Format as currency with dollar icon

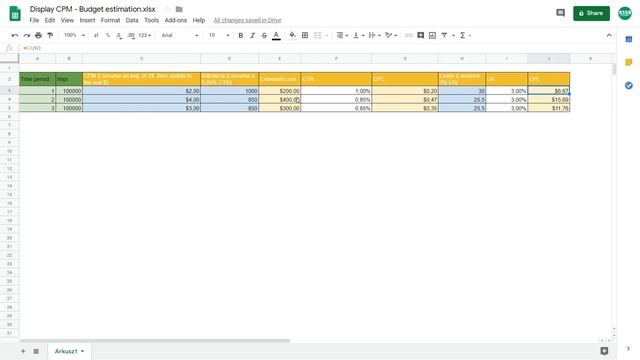point(96,36)
